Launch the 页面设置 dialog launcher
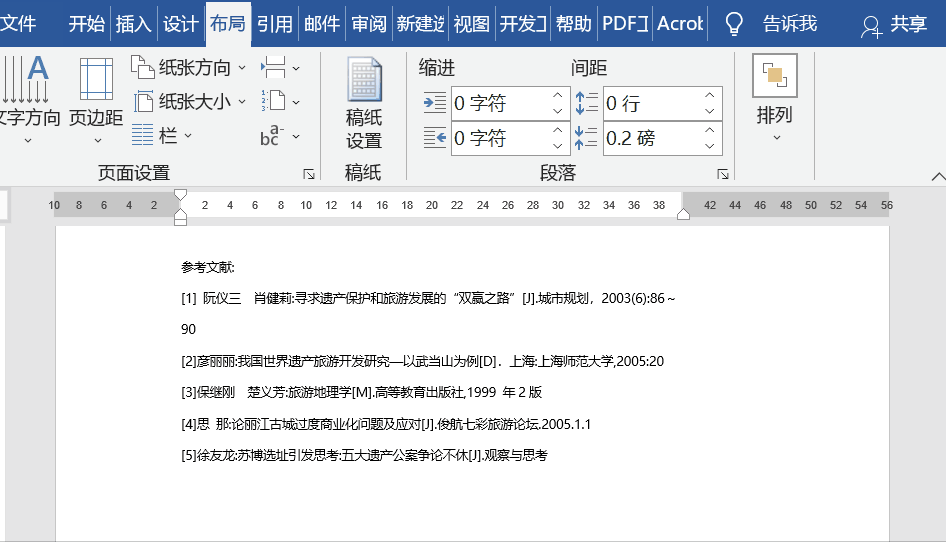Image resolution: width=946 pixels, height=542 pixels. (x=309, y=174)
